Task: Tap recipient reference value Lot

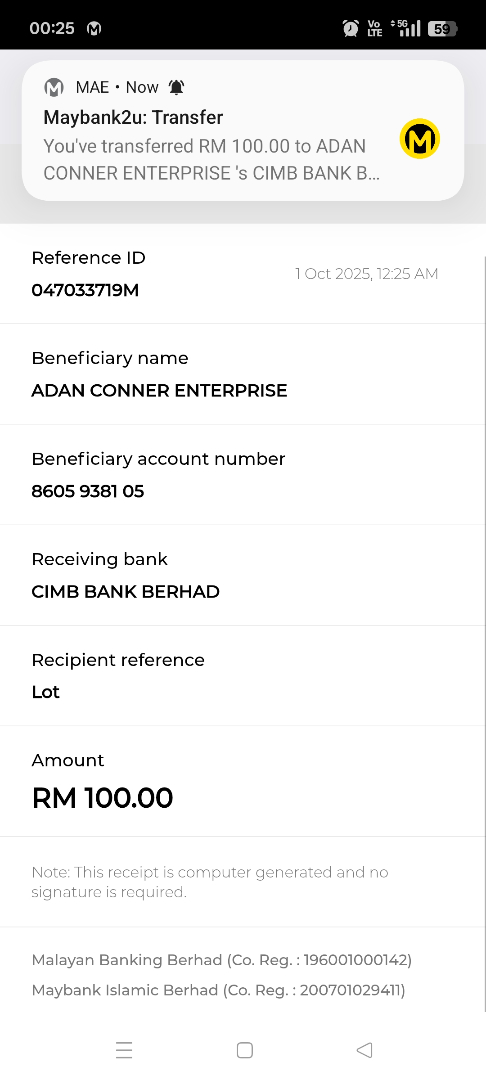Action: (45, 692)
